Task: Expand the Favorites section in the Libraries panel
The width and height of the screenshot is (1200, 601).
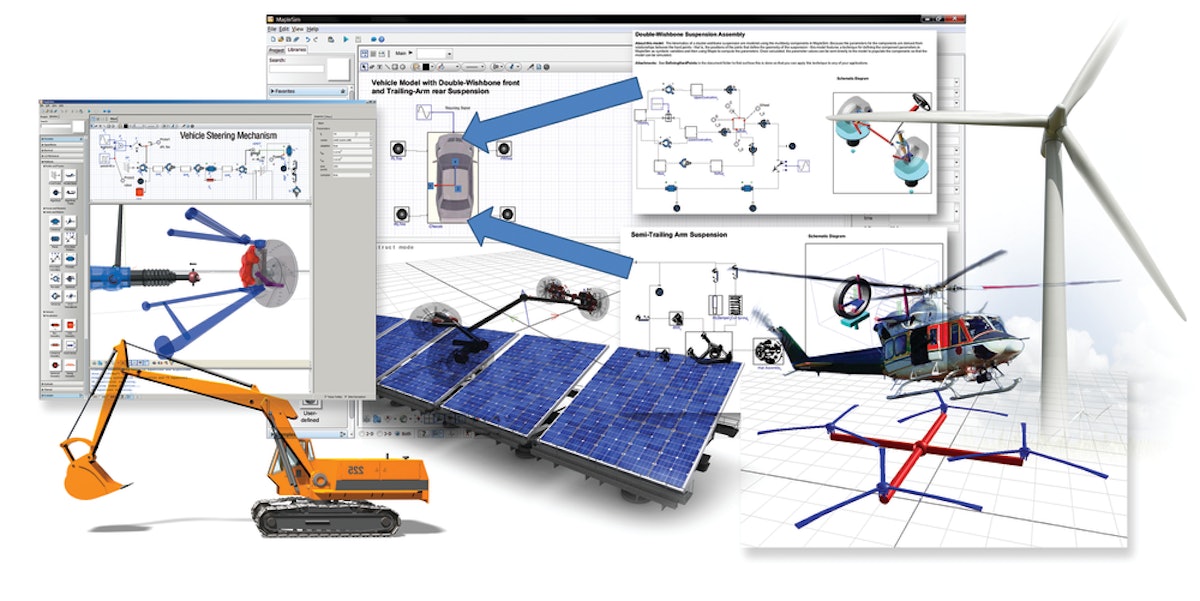Action: (283, 91)
